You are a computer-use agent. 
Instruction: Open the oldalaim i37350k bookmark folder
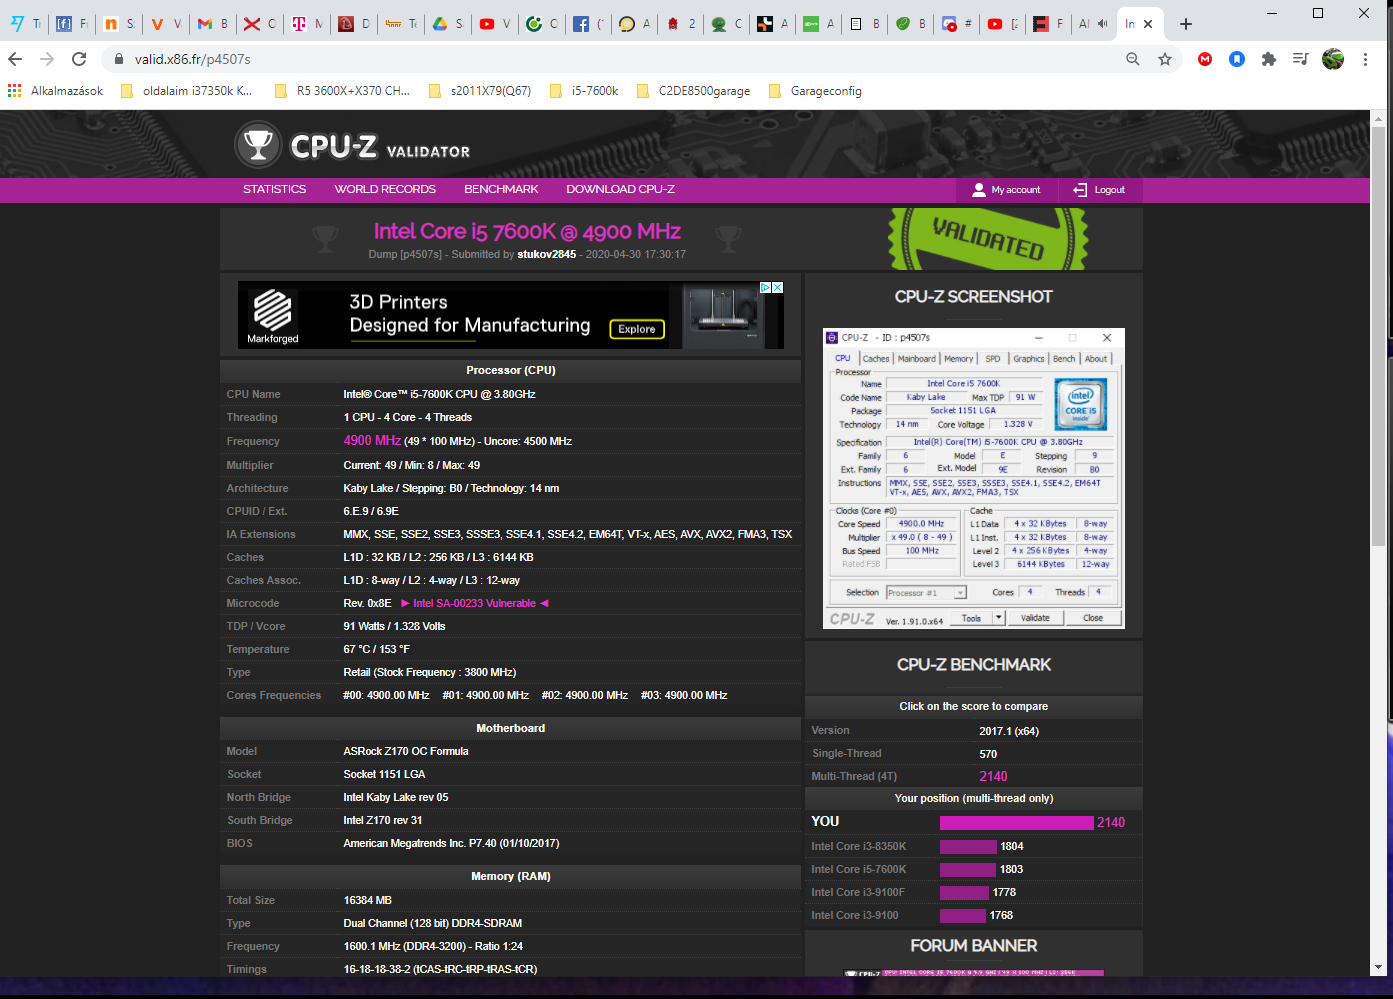coord(187,91)
